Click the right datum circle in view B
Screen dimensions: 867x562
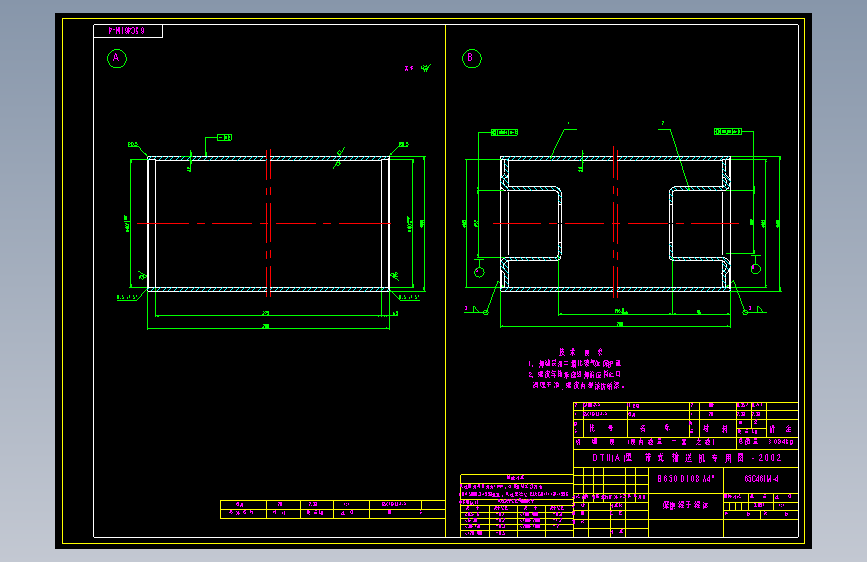756,269
